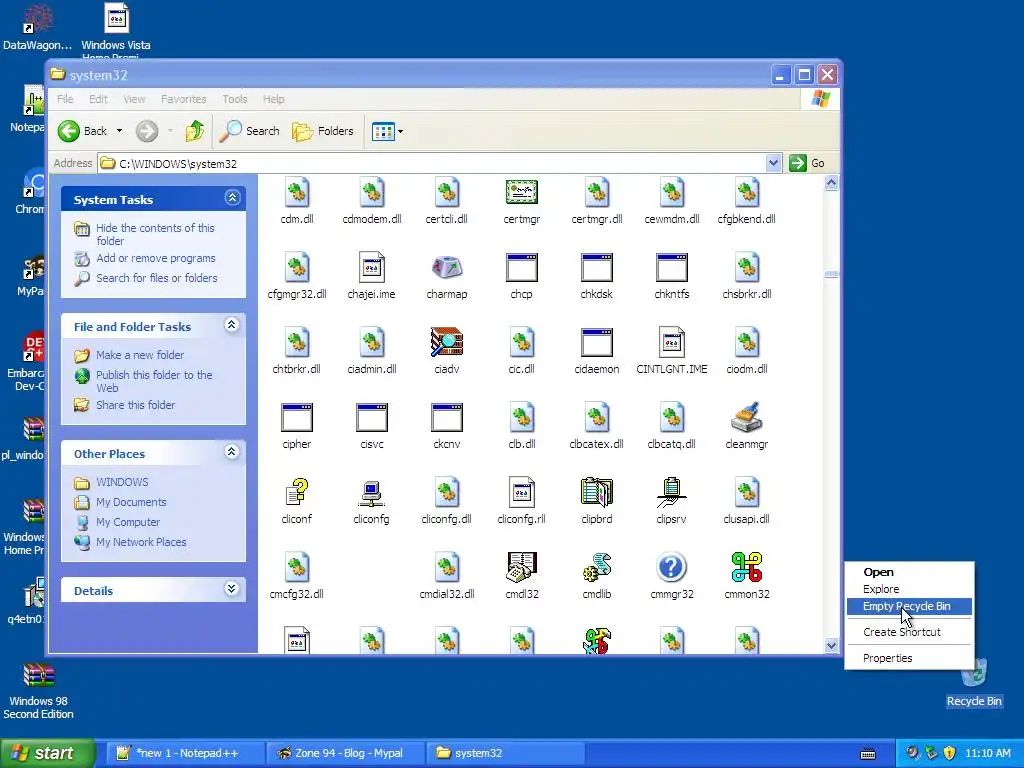Viewport: 1024px width, 768px height.
Task: Switch to Zone 94 Mypal taskbar button
Action: tap(346, 753)
